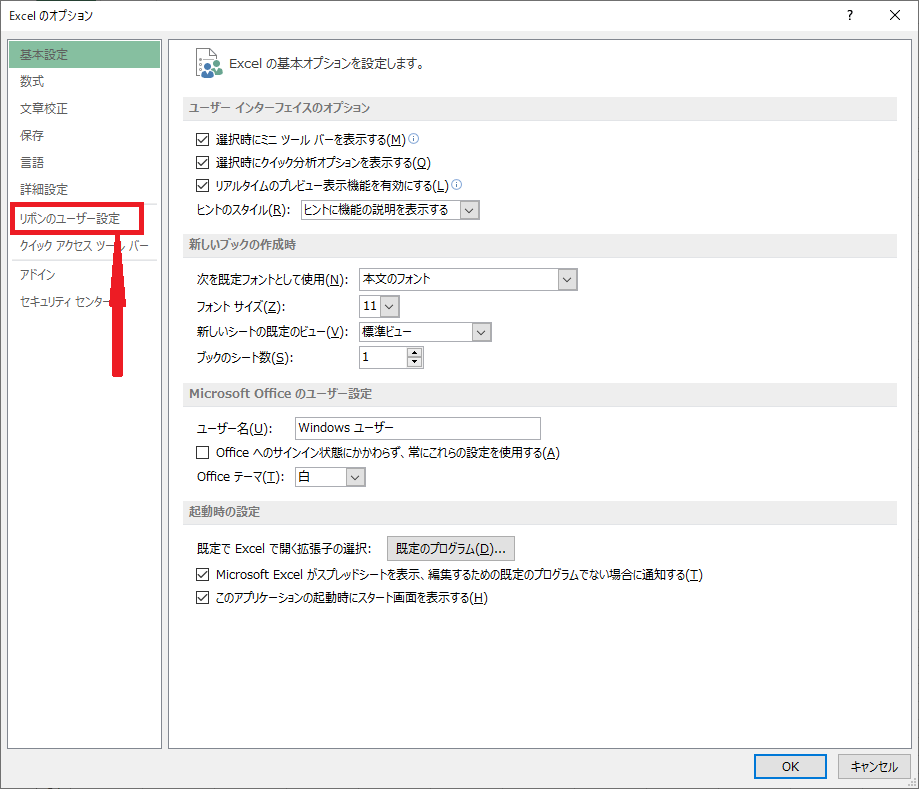This screenshot has height=789, width=919.
Task: Toggle 選択時にクイック分析オプションを表示する checkbox
Action: pyautogui.click(x=202, y=162)
